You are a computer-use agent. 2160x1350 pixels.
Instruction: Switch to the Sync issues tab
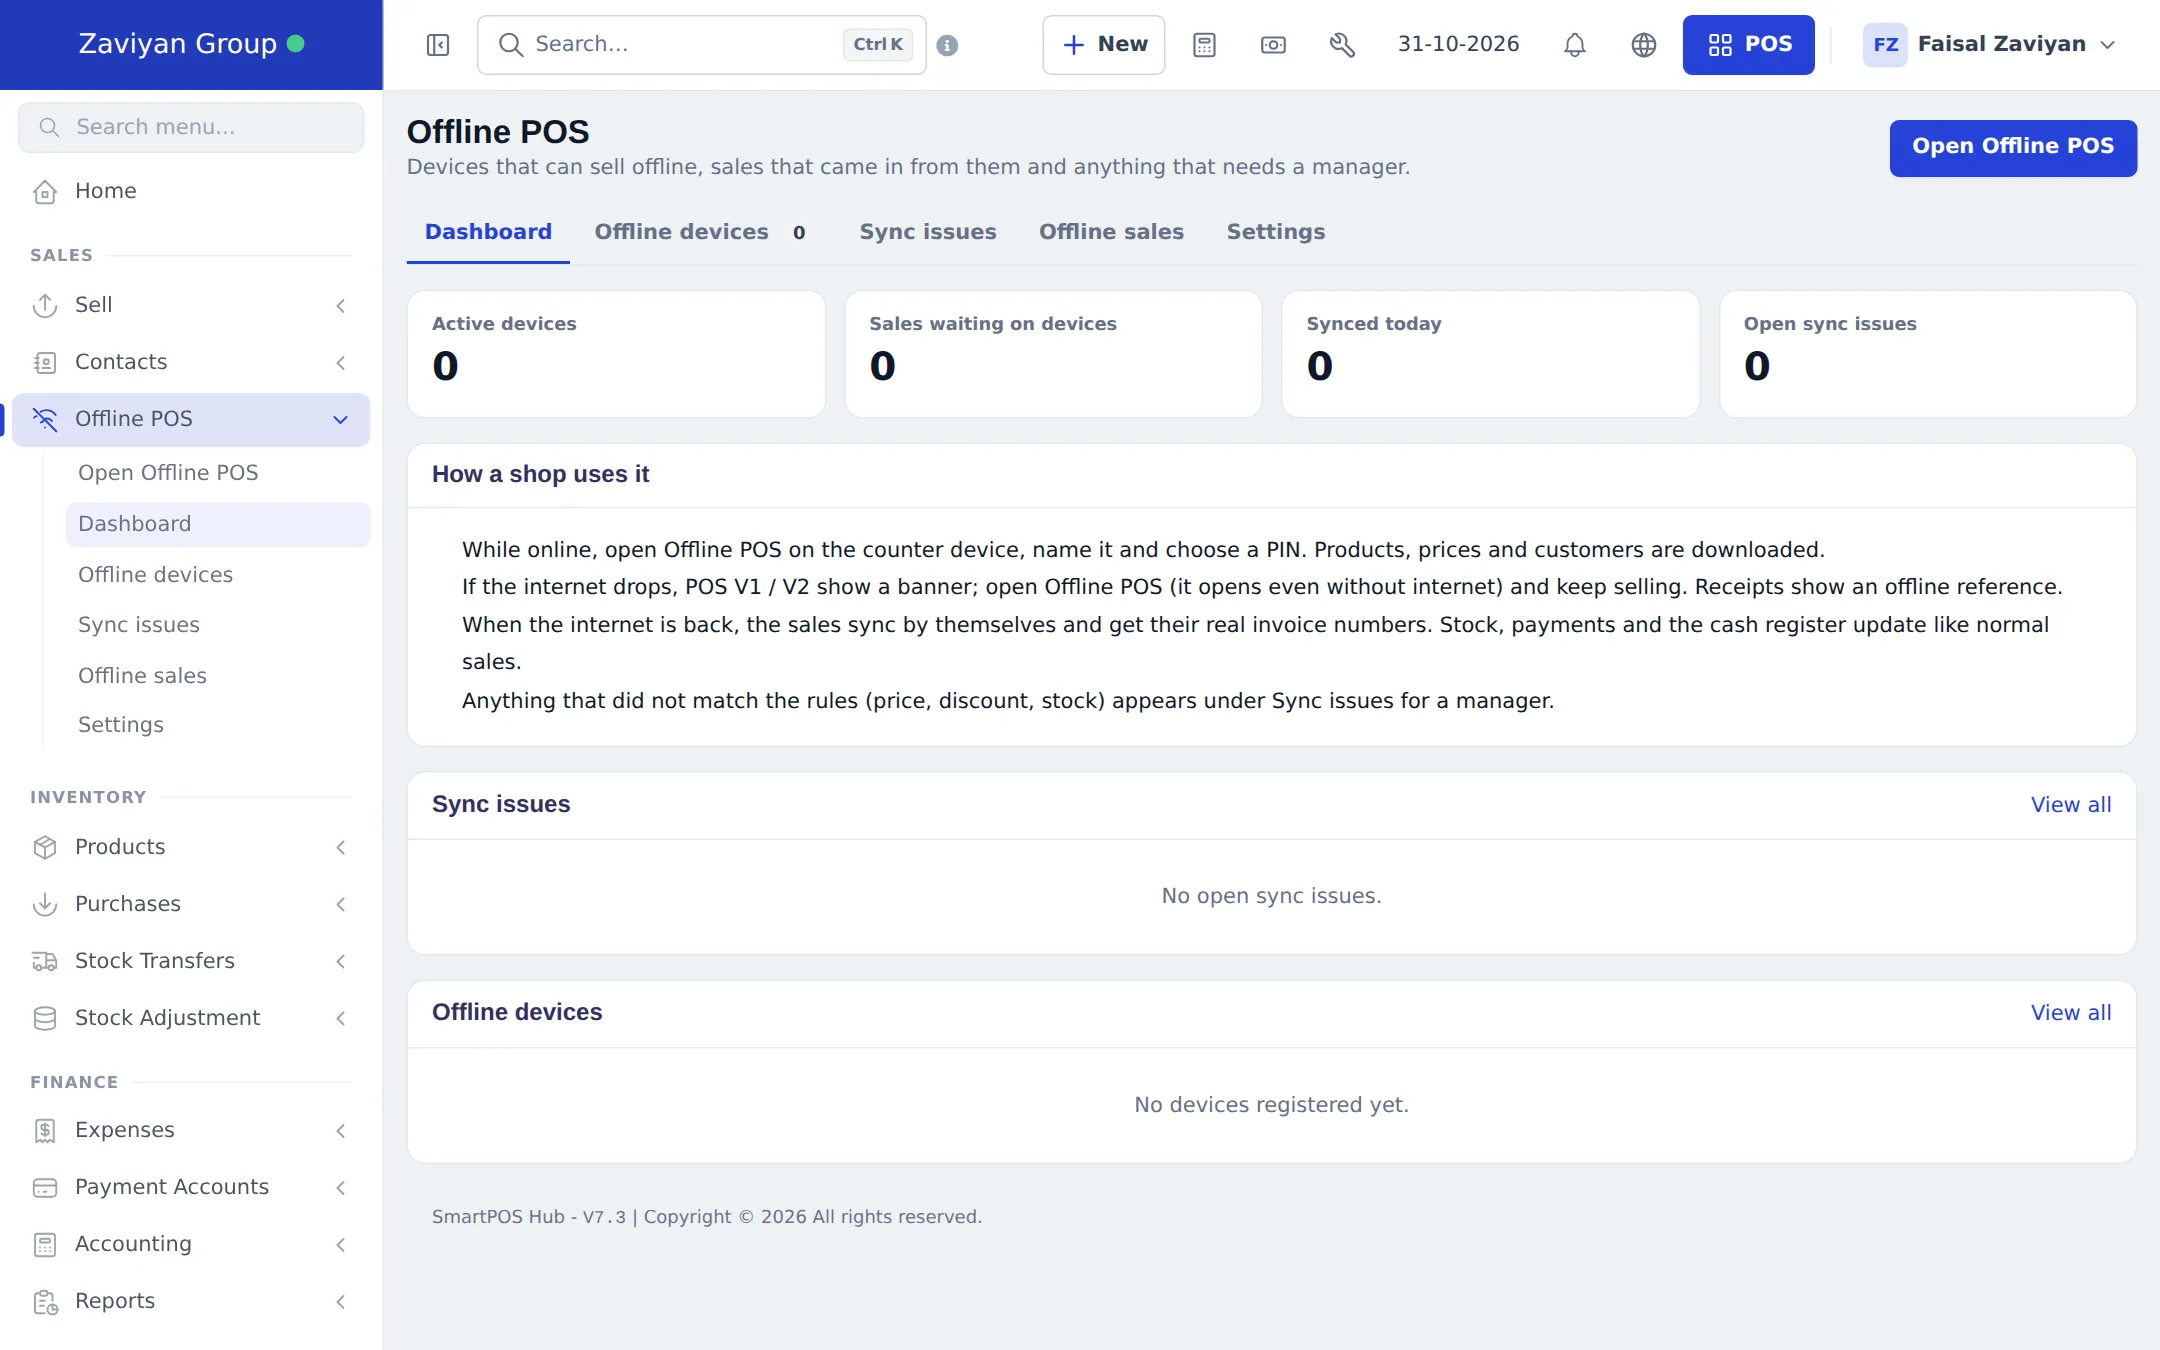click(928, 232)
